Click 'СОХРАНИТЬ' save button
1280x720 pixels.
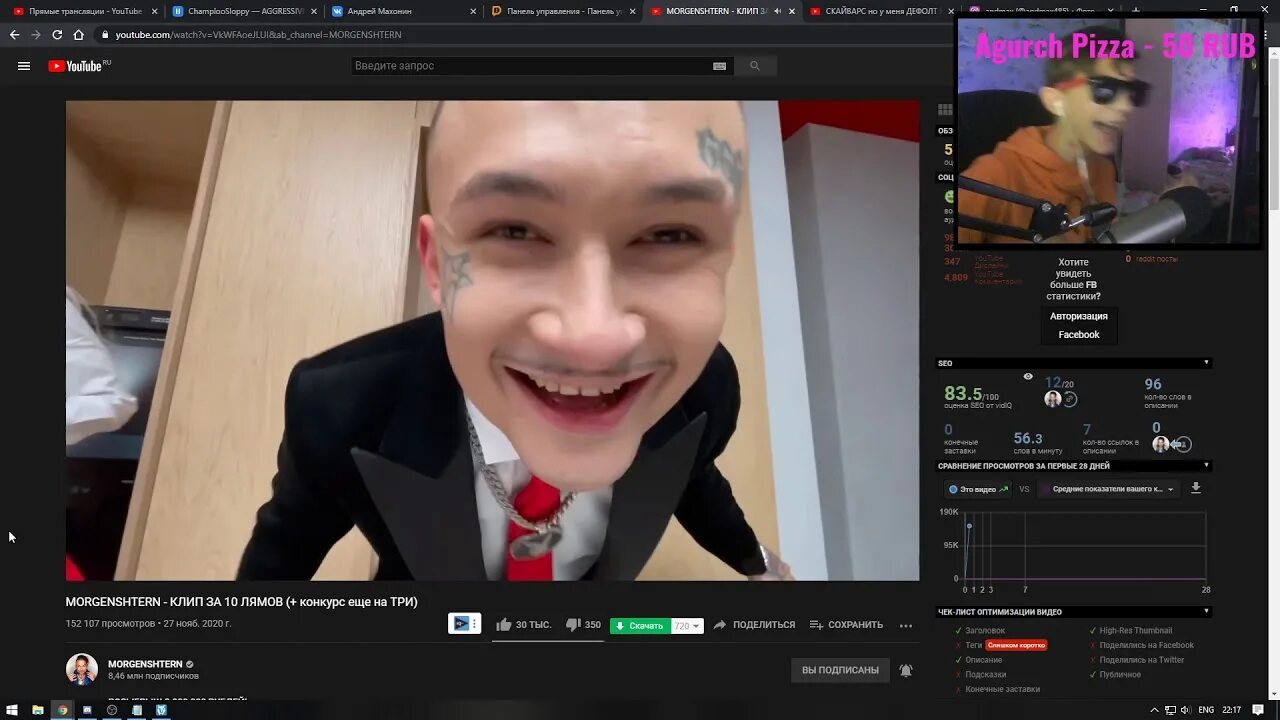[846, 625]
